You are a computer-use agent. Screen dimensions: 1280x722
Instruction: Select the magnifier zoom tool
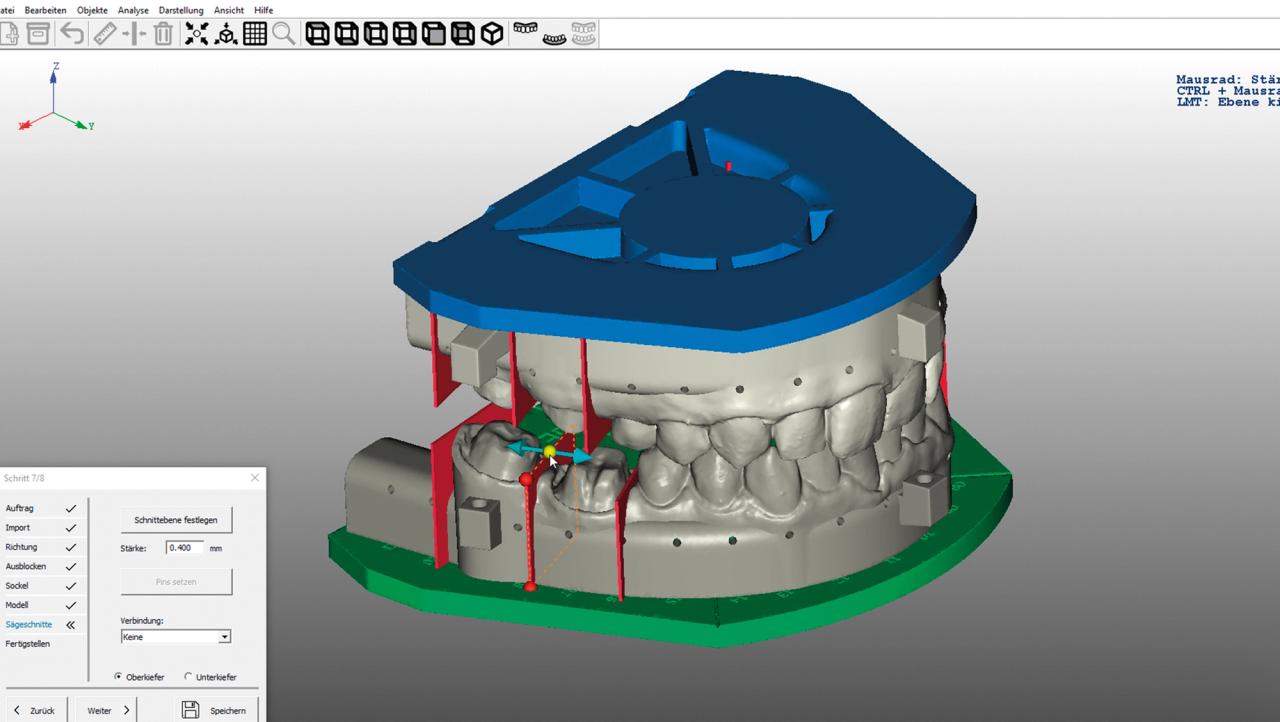pyautogui.click(x=284, y=34)
